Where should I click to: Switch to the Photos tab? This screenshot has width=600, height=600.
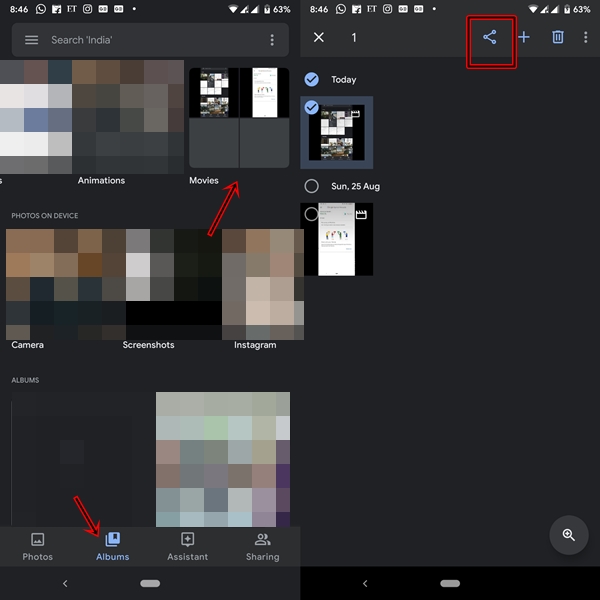click(x=38, y=546)
